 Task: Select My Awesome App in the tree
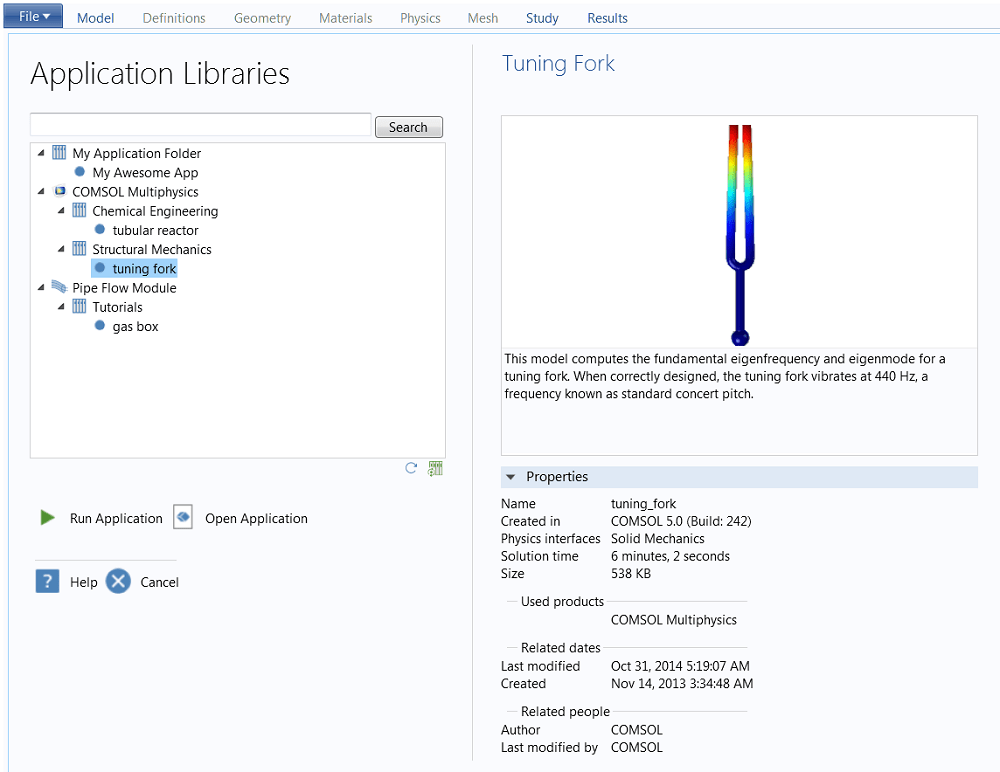tap(145, 172)
